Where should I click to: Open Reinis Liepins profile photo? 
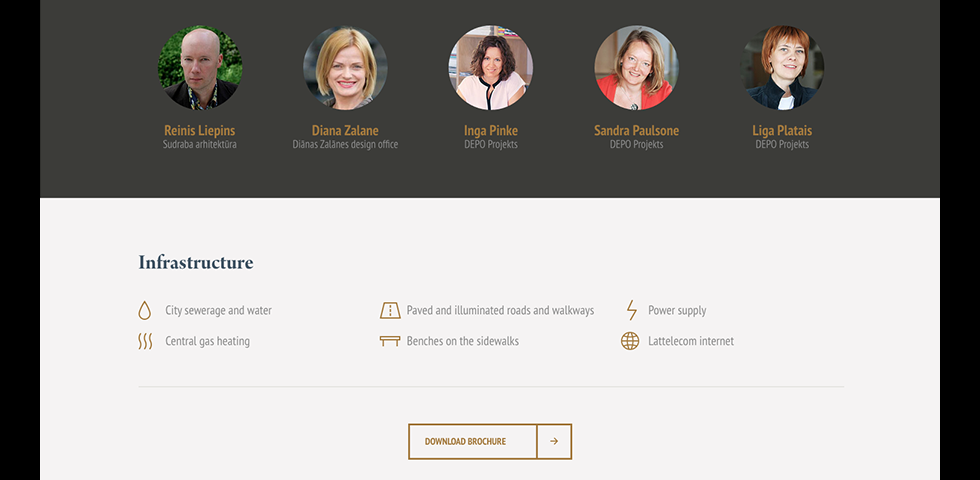200,68
